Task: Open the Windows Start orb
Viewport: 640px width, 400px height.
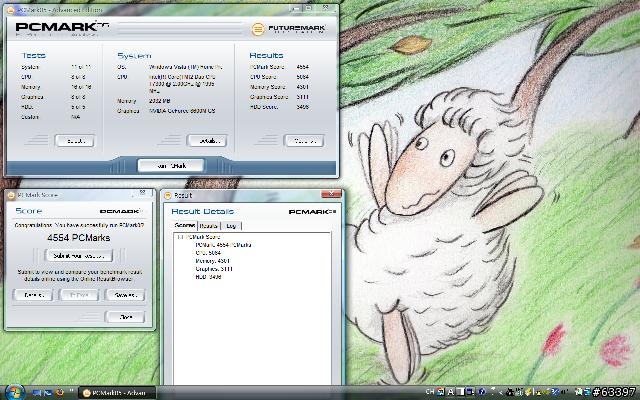Action: (x=15, y=392)
